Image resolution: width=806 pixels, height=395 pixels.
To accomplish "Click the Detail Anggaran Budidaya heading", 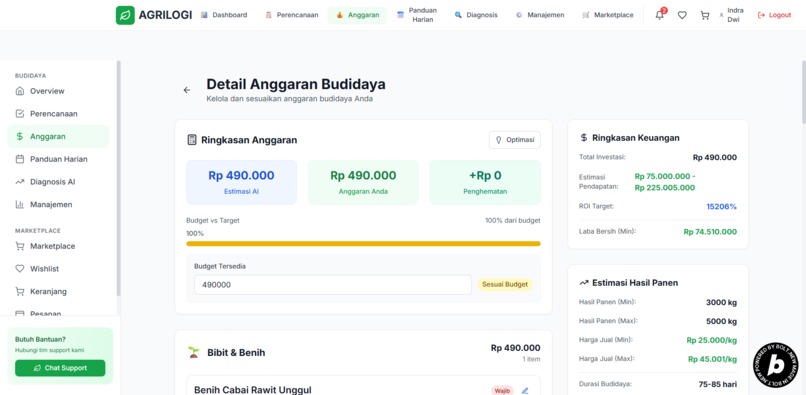I will click(x=296, y=84).
